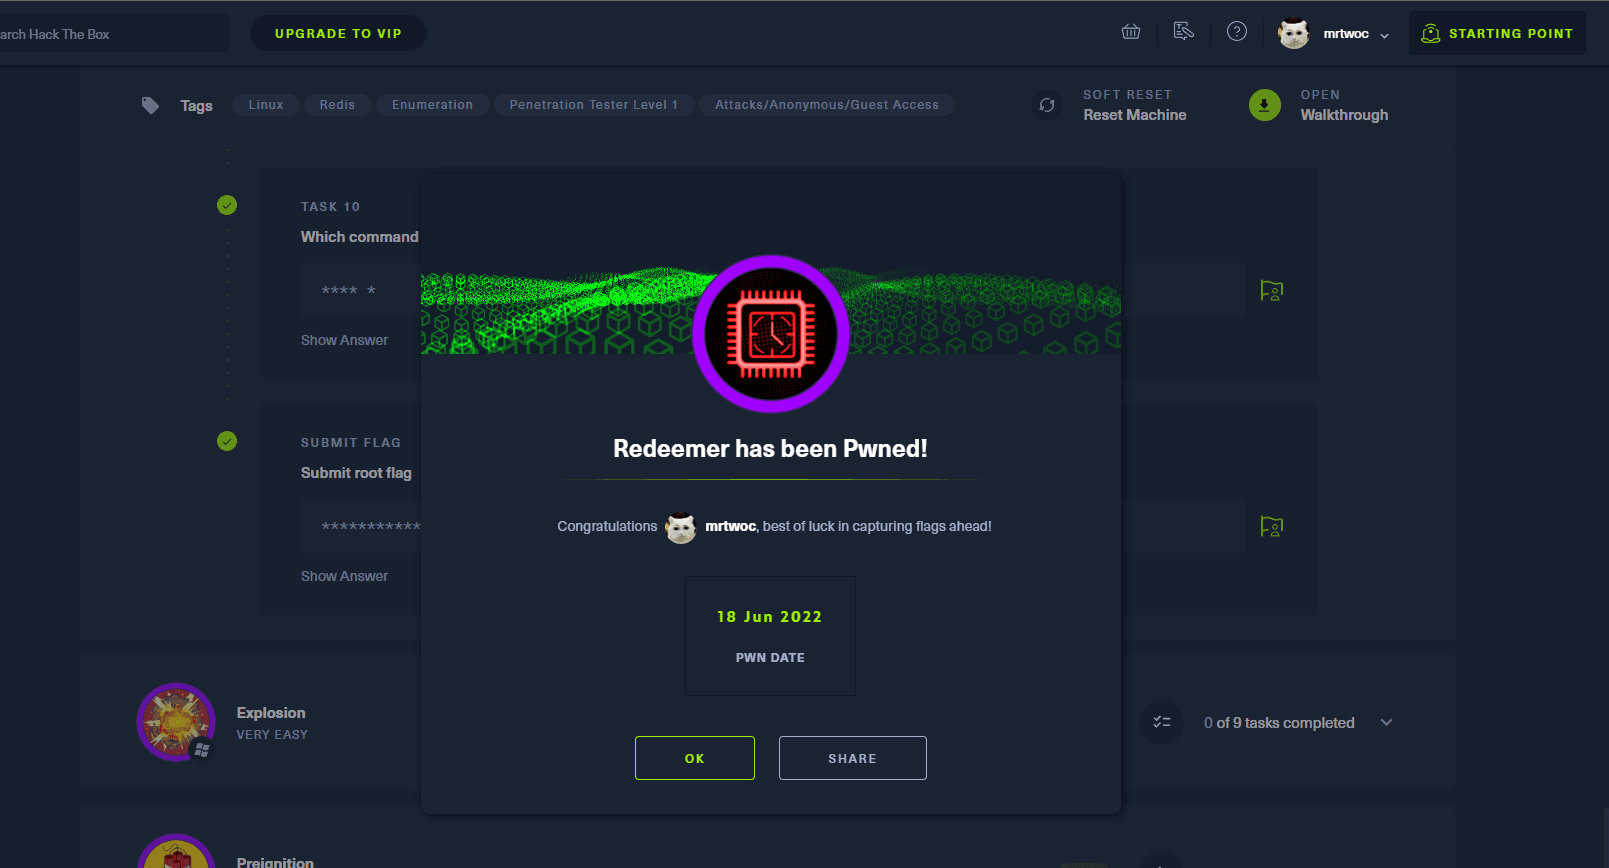Click the Submit Flag green checkmark
1609x868 pixels.
click(227, 442)
